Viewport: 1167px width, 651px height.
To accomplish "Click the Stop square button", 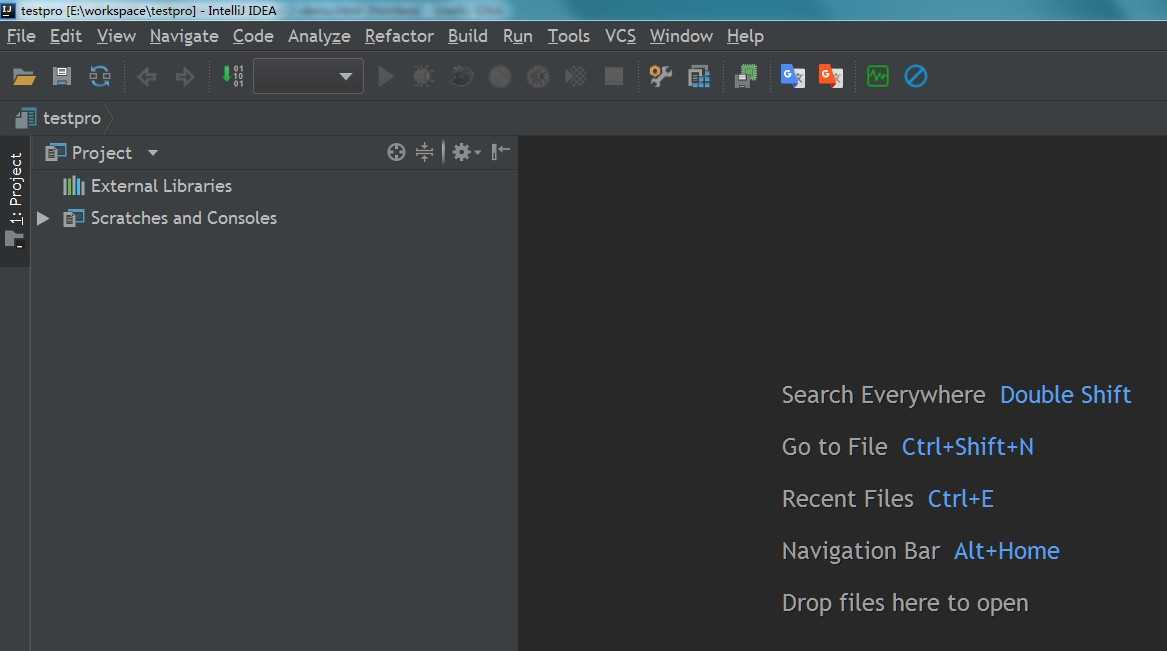I will click(x=614, y=76).
